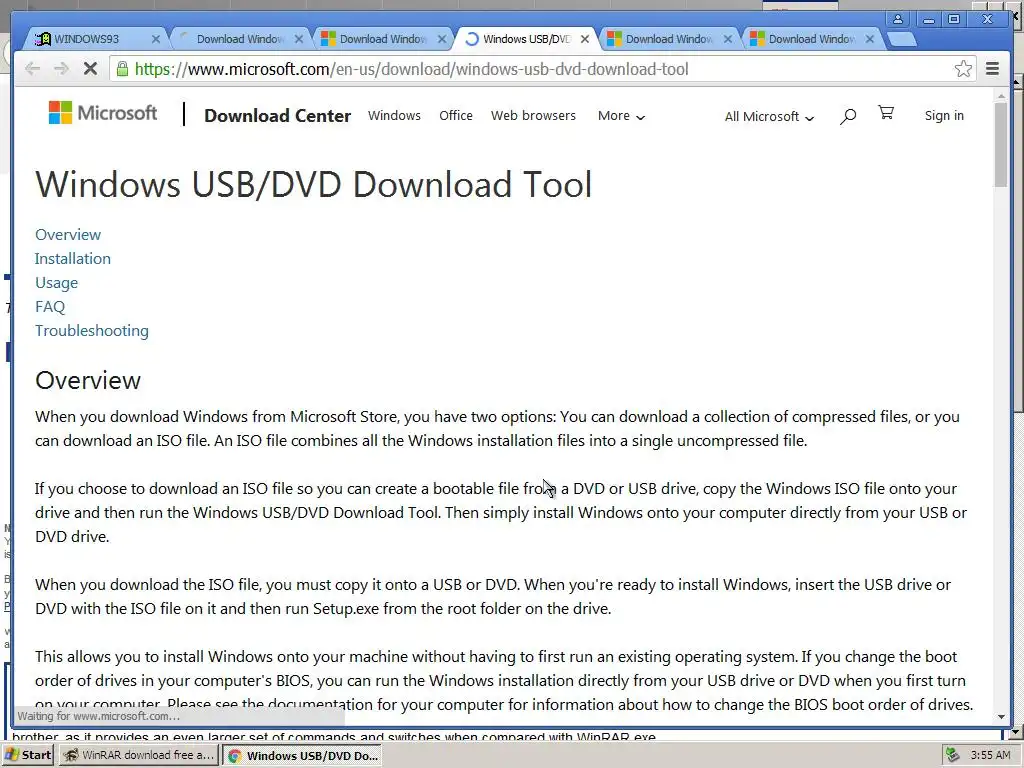Jump to the Overview section link

pos(68,234)
